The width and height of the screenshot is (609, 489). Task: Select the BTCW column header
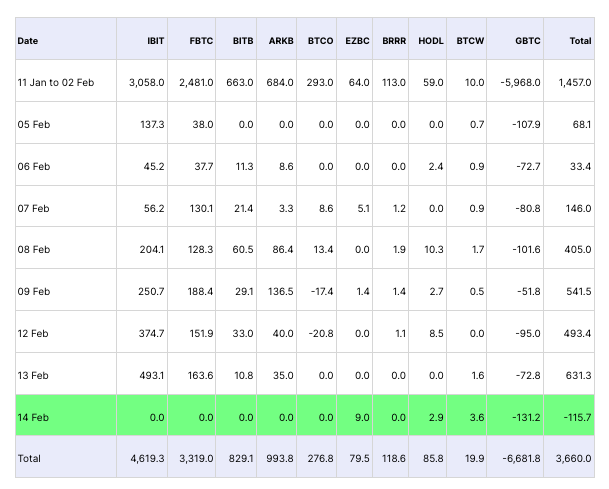[470, 41]
